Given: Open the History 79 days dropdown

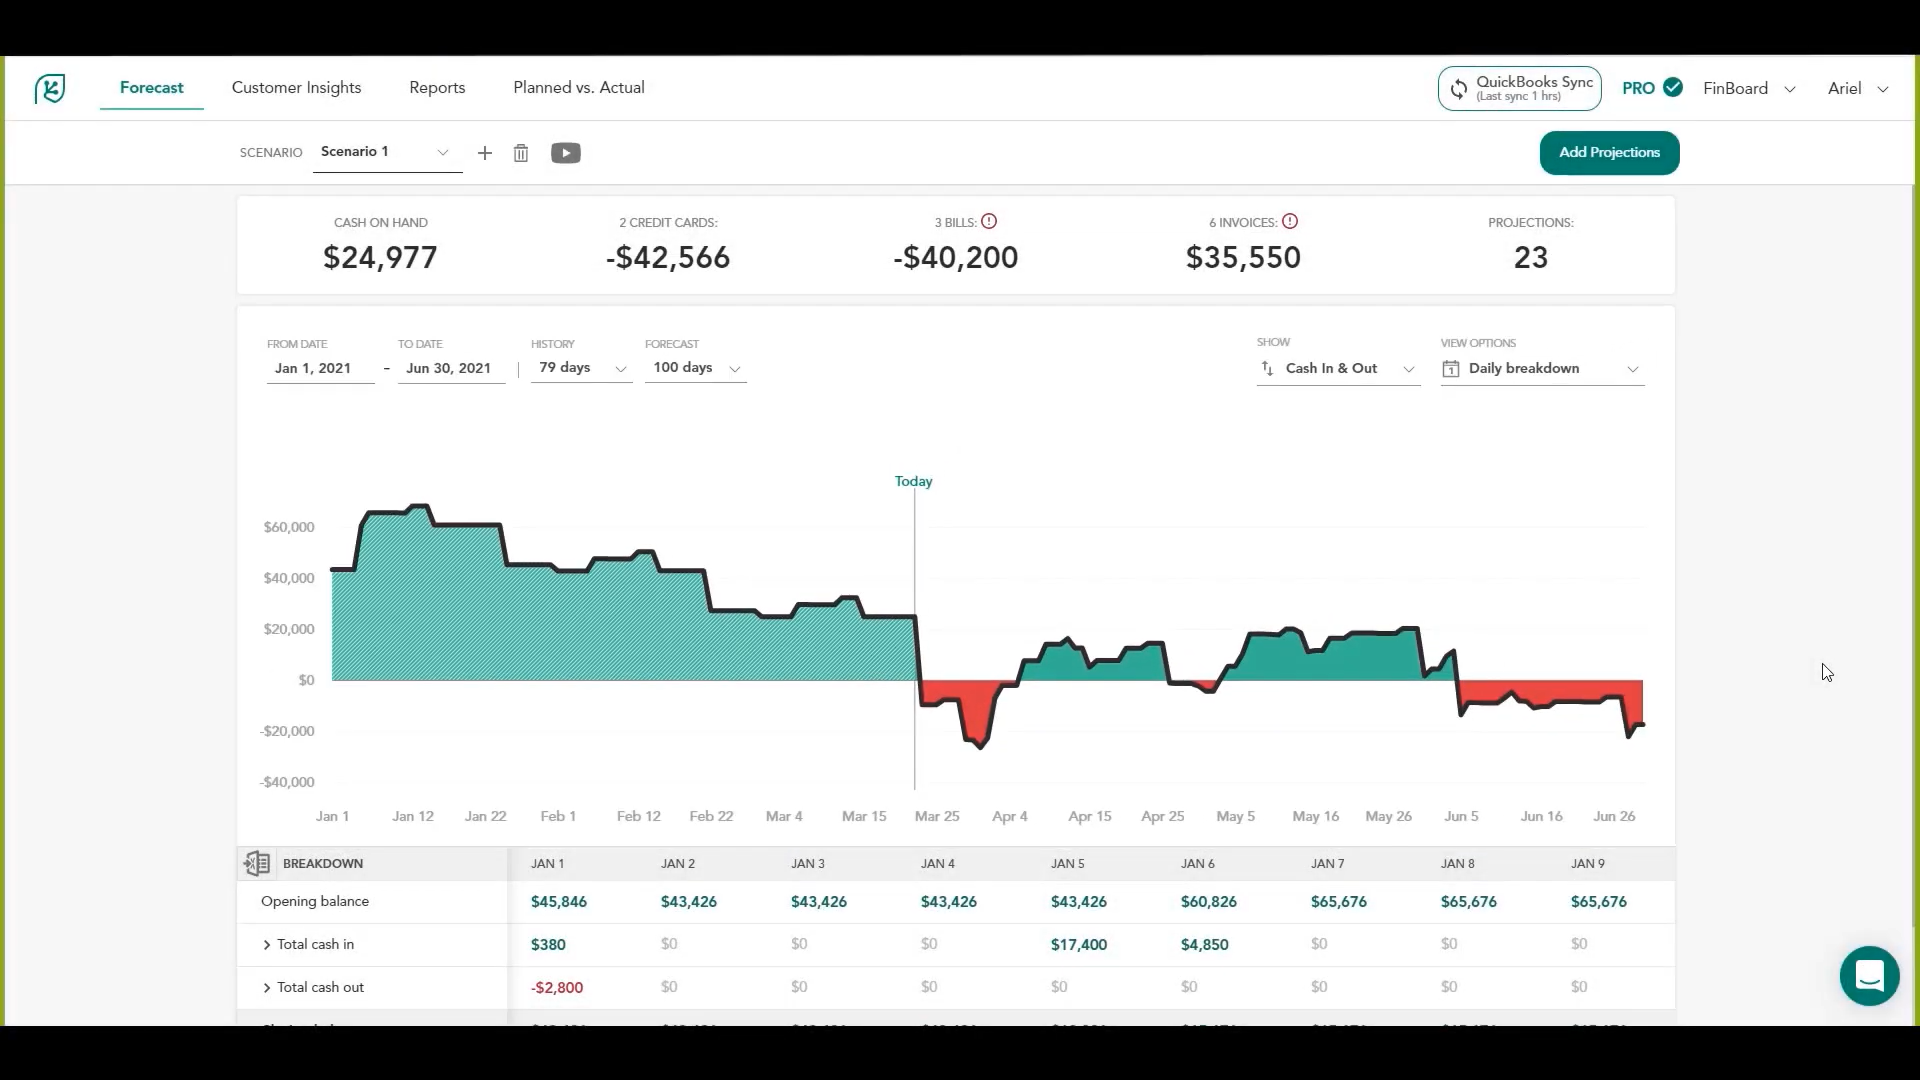Looking at the screenshot, I should [580, 367].
